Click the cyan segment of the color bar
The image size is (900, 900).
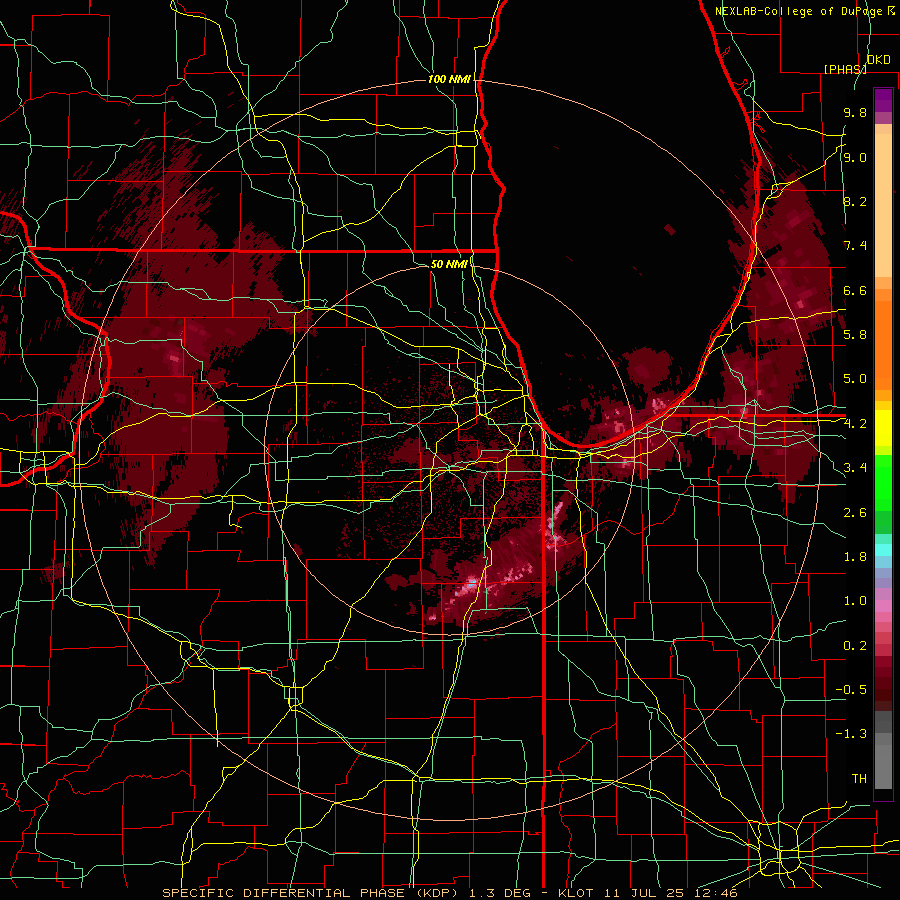pos(883,549)
